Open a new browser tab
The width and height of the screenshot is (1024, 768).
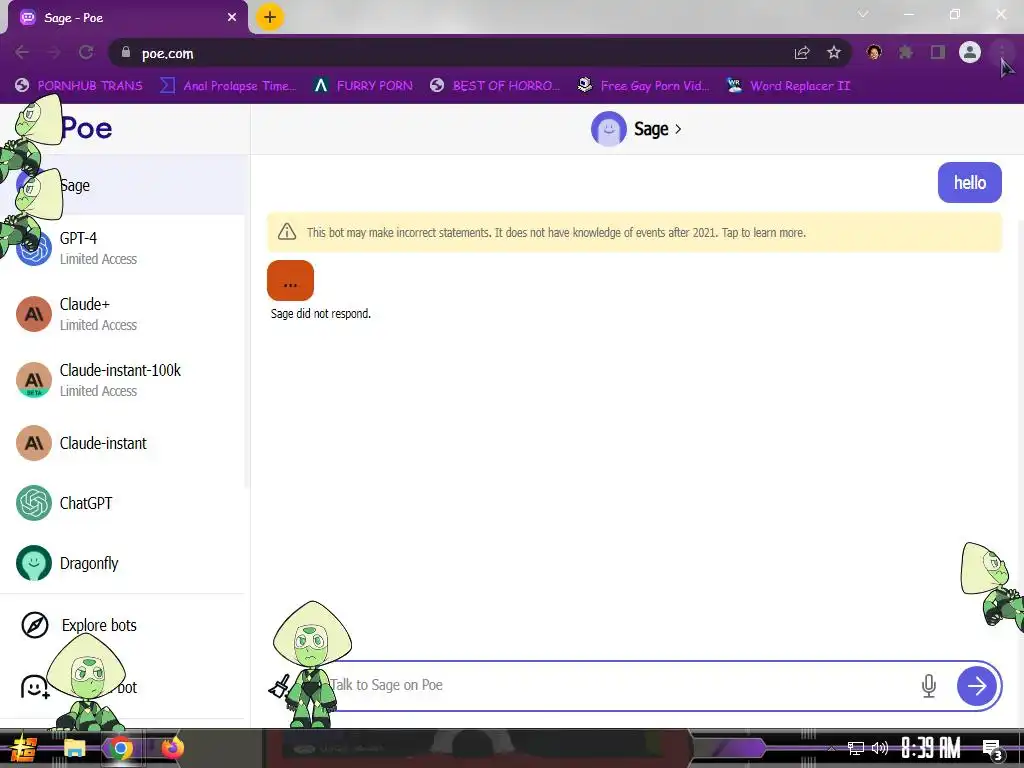270,17
